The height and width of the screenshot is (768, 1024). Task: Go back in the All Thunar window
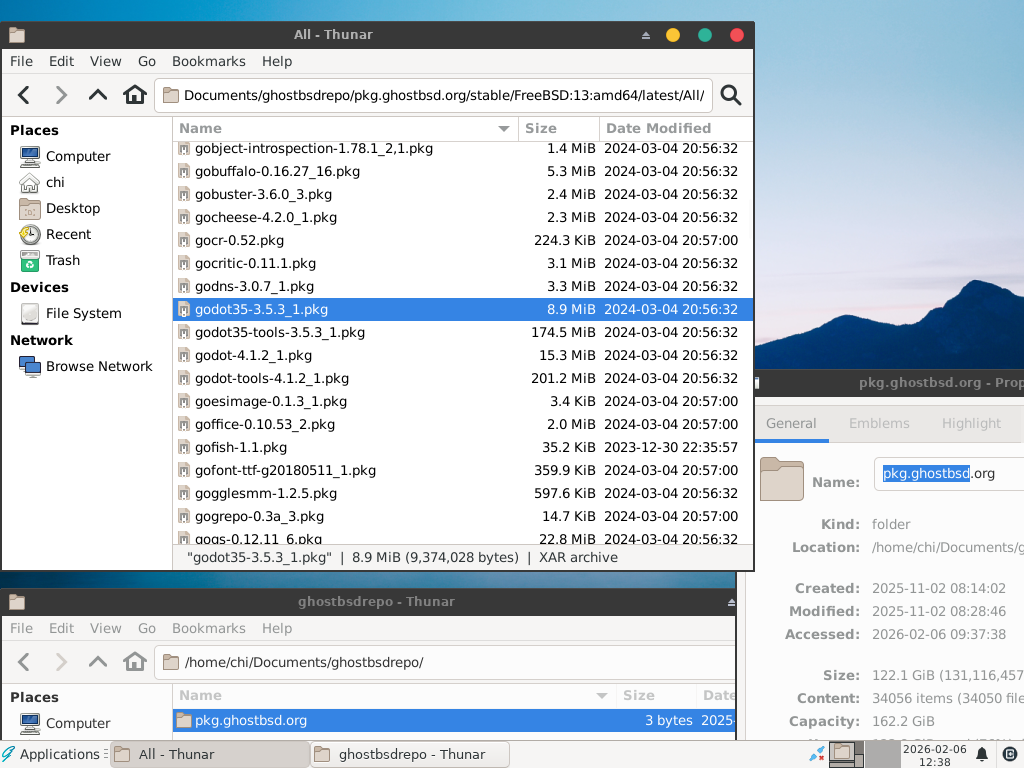point(24,95)
